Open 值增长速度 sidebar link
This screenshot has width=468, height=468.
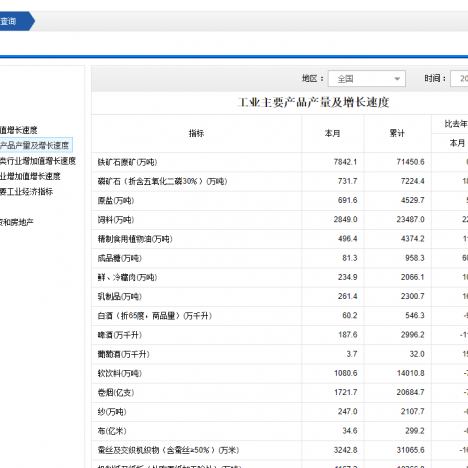(18, 130)
